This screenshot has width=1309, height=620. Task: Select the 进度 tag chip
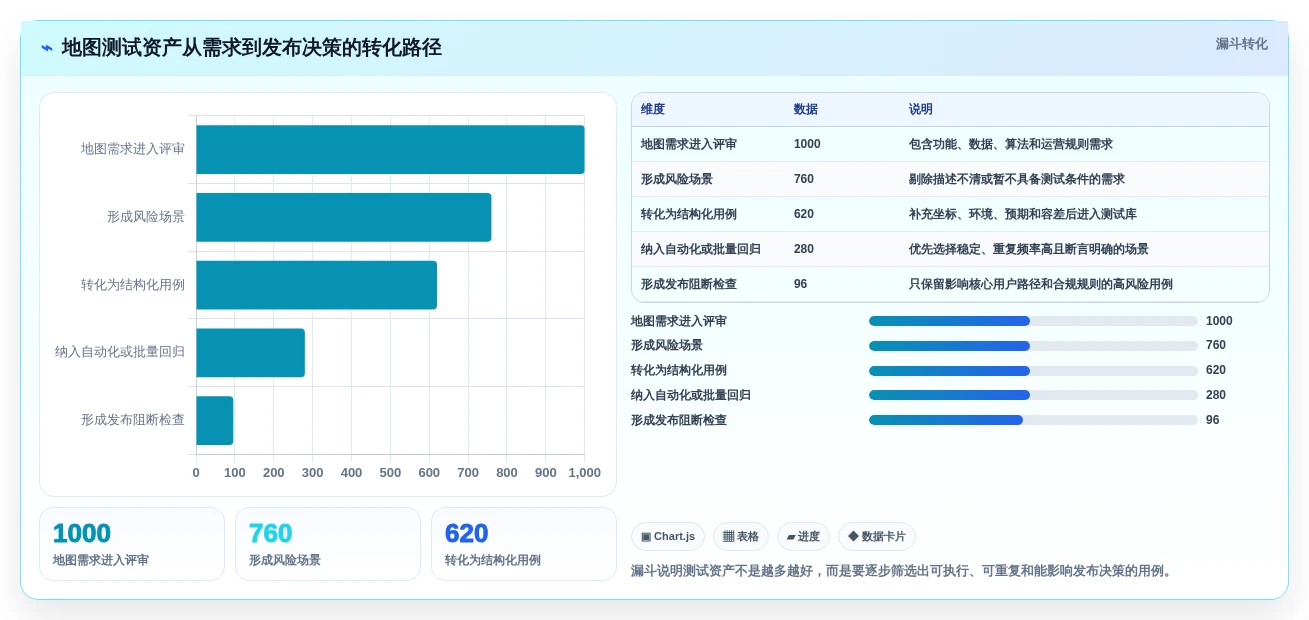point(803,536)
